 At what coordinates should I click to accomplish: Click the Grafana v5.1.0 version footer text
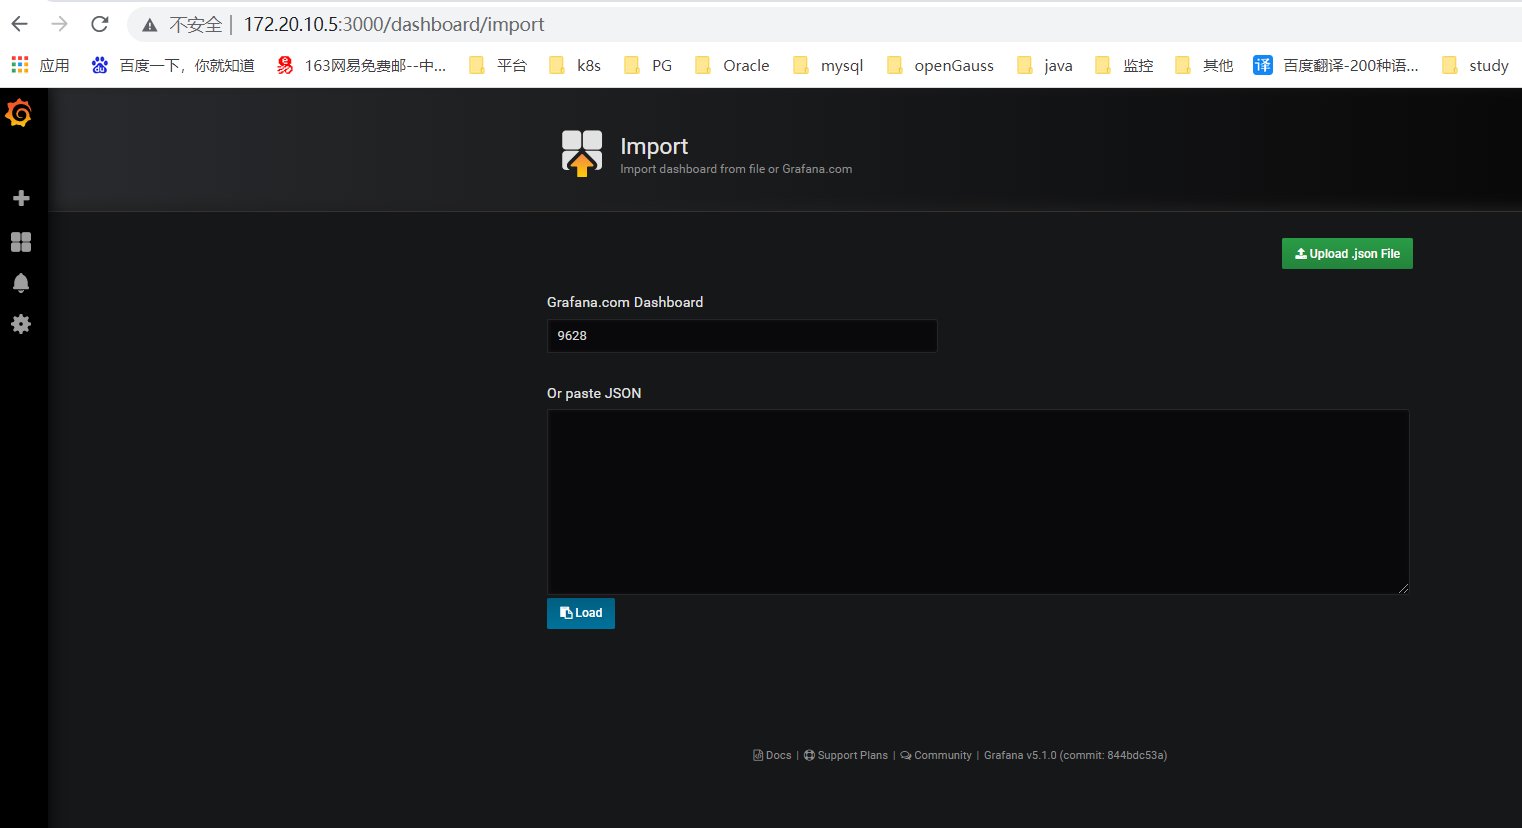pos(1075,755)
